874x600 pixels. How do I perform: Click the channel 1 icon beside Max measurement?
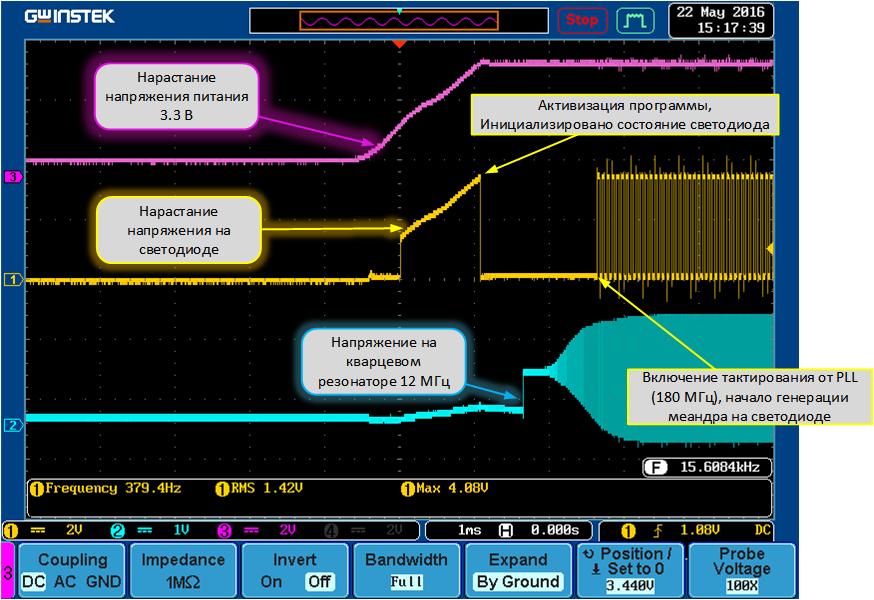(x=408, y=489)
